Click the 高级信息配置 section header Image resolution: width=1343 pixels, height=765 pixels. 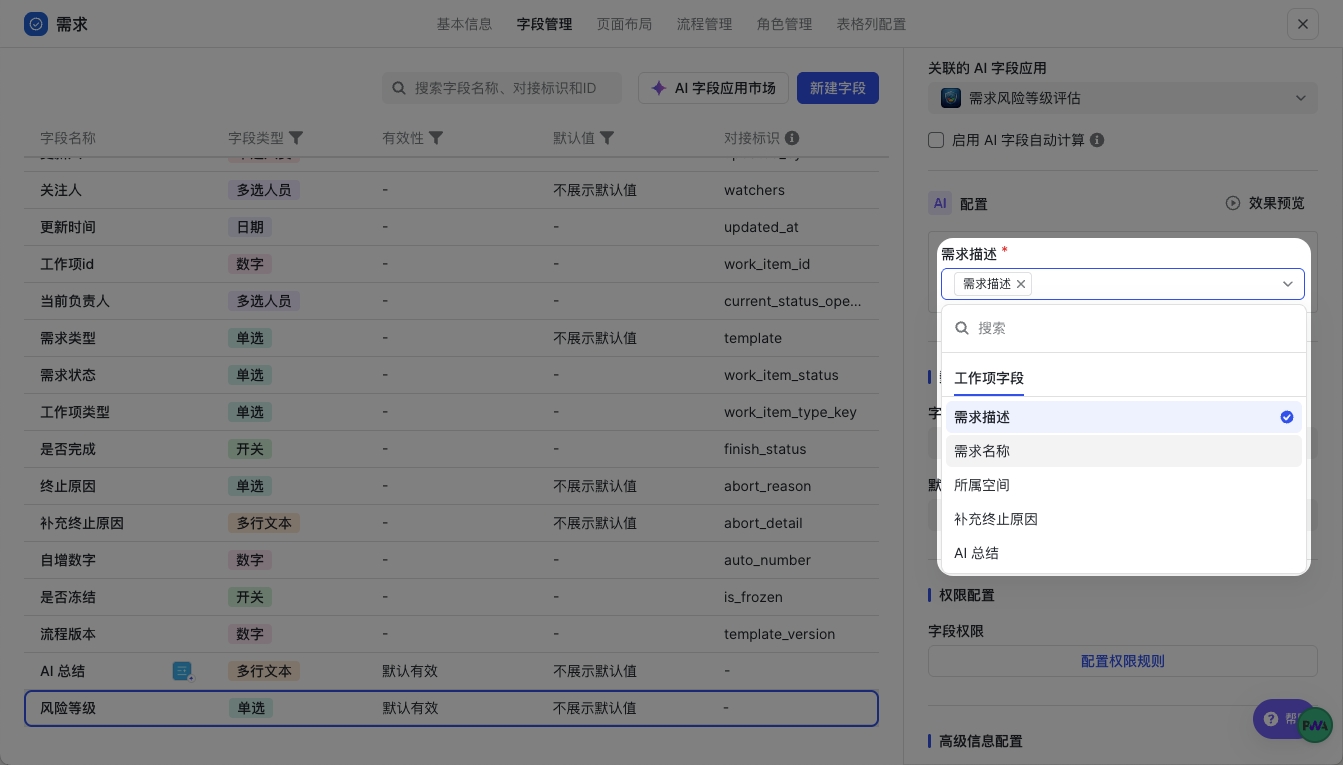(x=980, y=741)
